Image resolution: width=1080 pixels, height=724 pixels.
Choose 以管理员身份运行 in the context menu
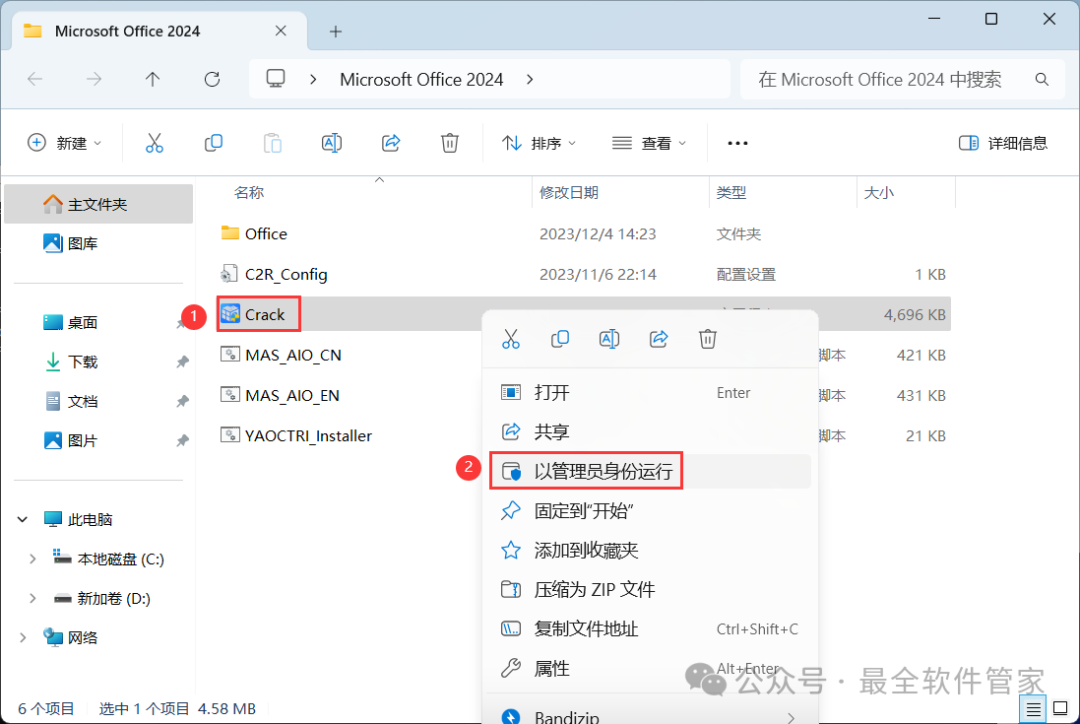(x=650, y=471)
